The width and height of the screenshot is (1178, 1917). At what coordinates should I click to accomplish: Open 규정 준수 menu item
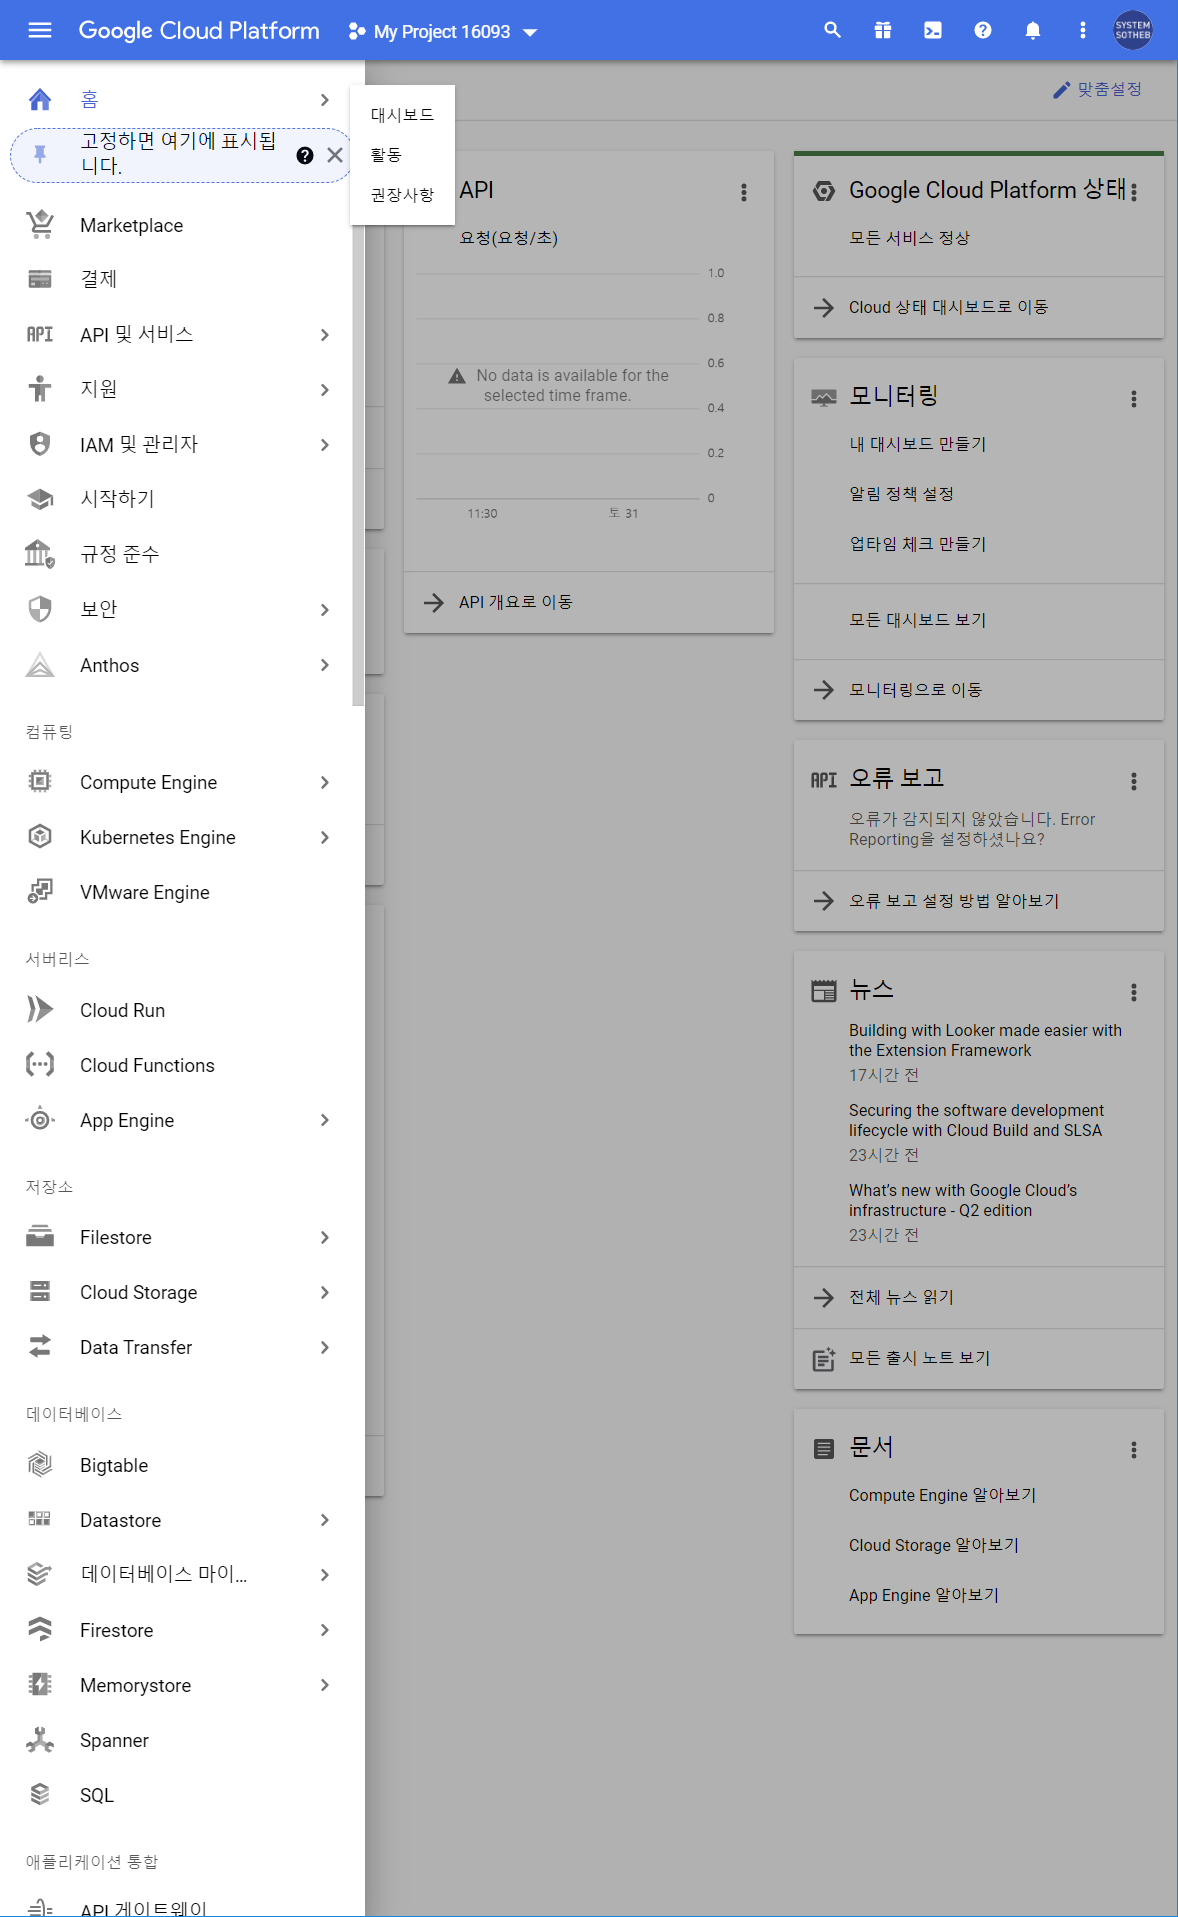[176, 554]
